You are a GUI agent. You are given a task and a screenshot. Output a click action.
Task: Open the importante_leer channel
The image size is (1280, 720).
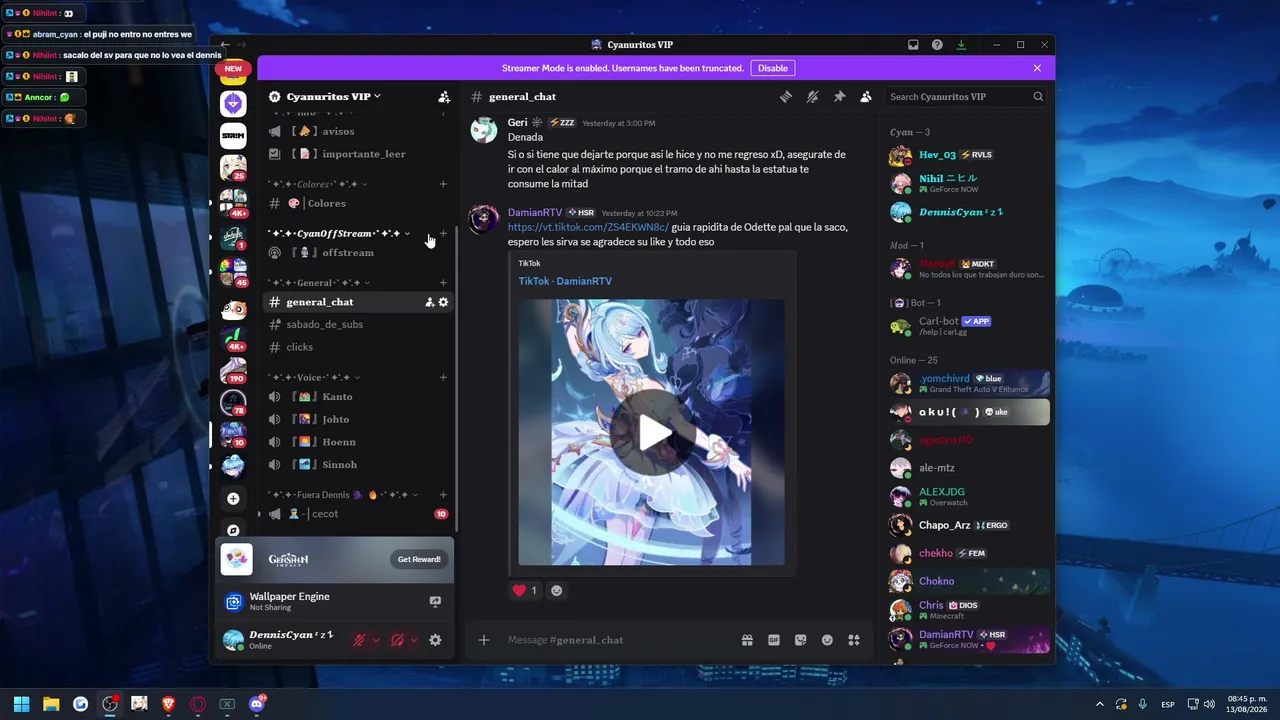pos(359,154)
